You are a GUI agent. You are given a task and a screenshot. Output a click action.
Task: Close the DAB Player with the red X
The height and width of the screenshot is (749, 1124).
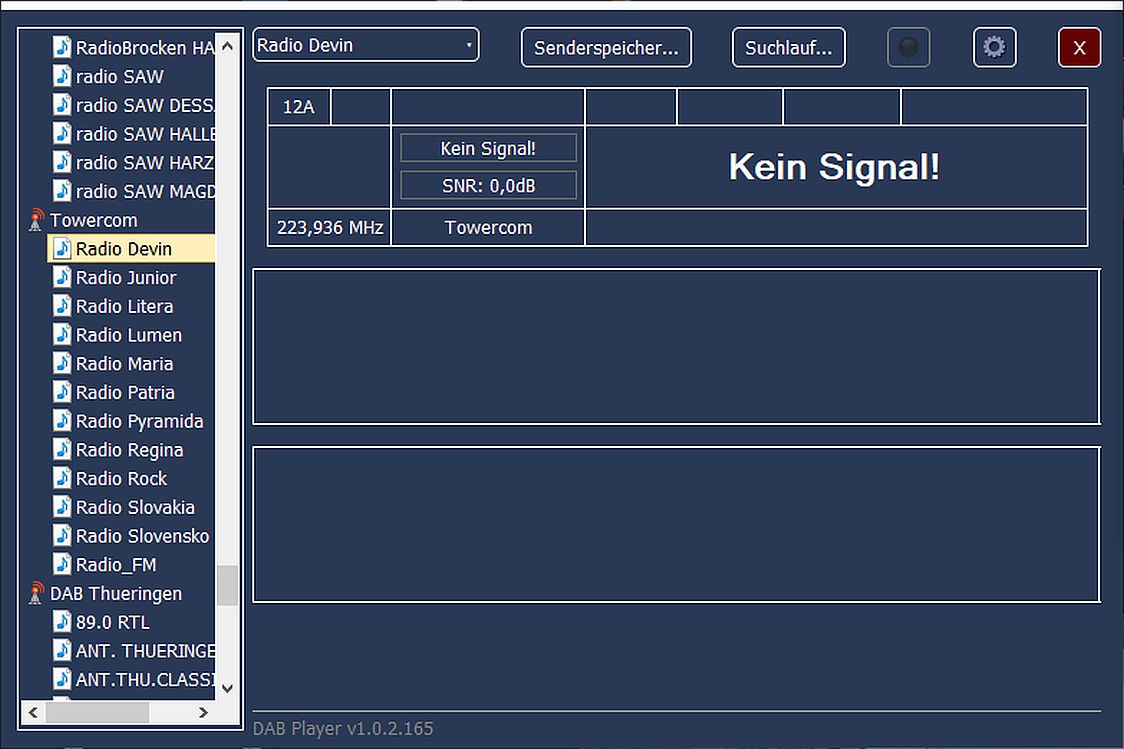pos(1079,47)
